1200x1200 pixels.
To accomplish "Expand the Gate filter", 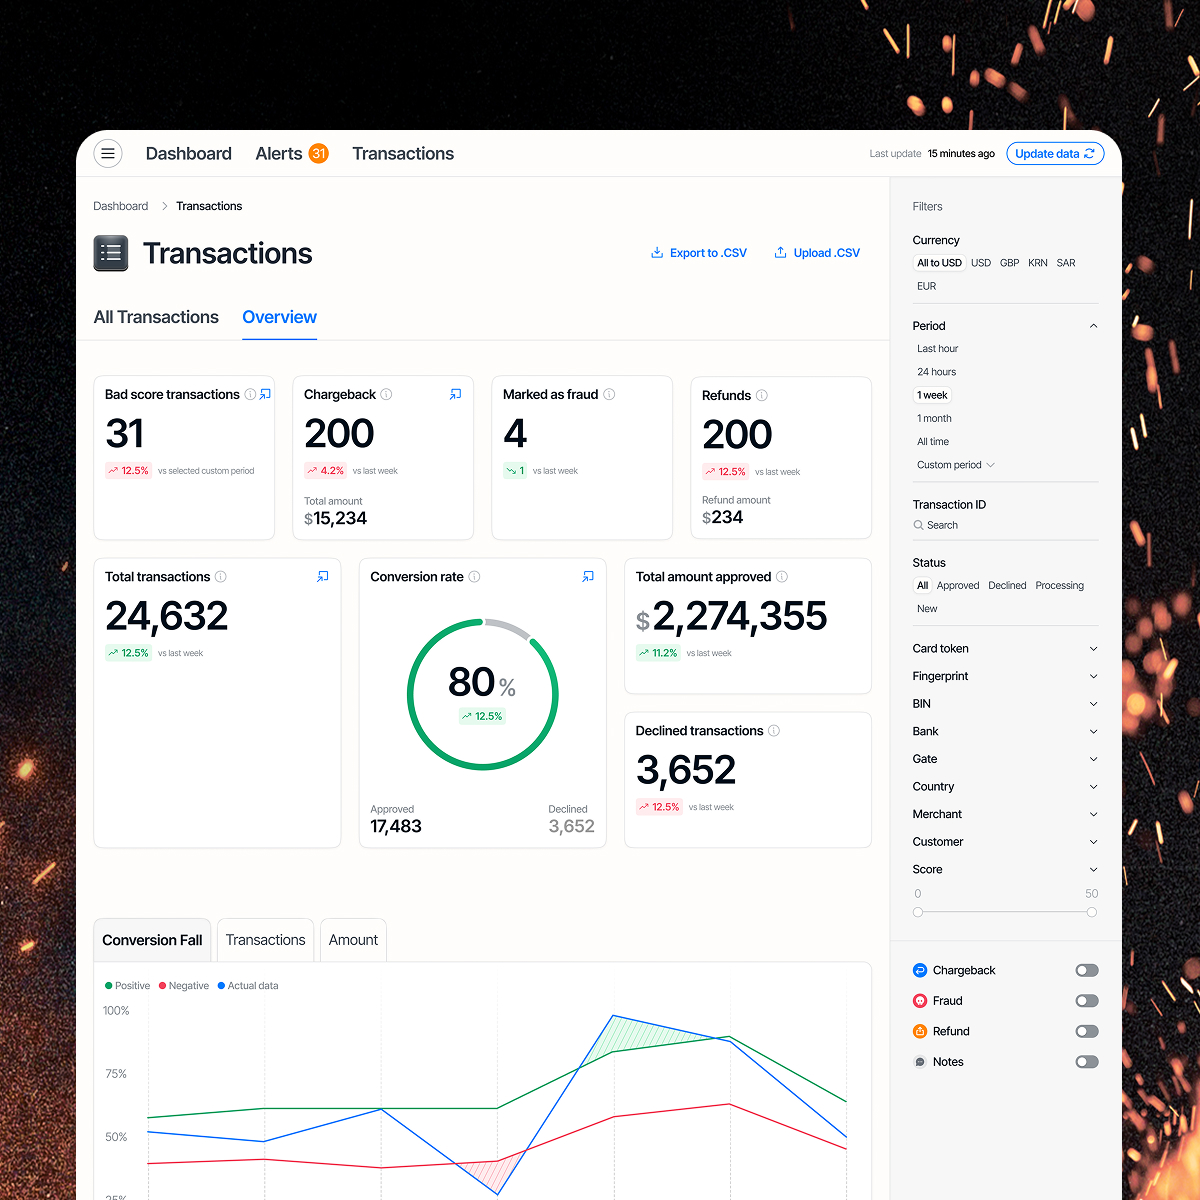I will pos(1005,759).
